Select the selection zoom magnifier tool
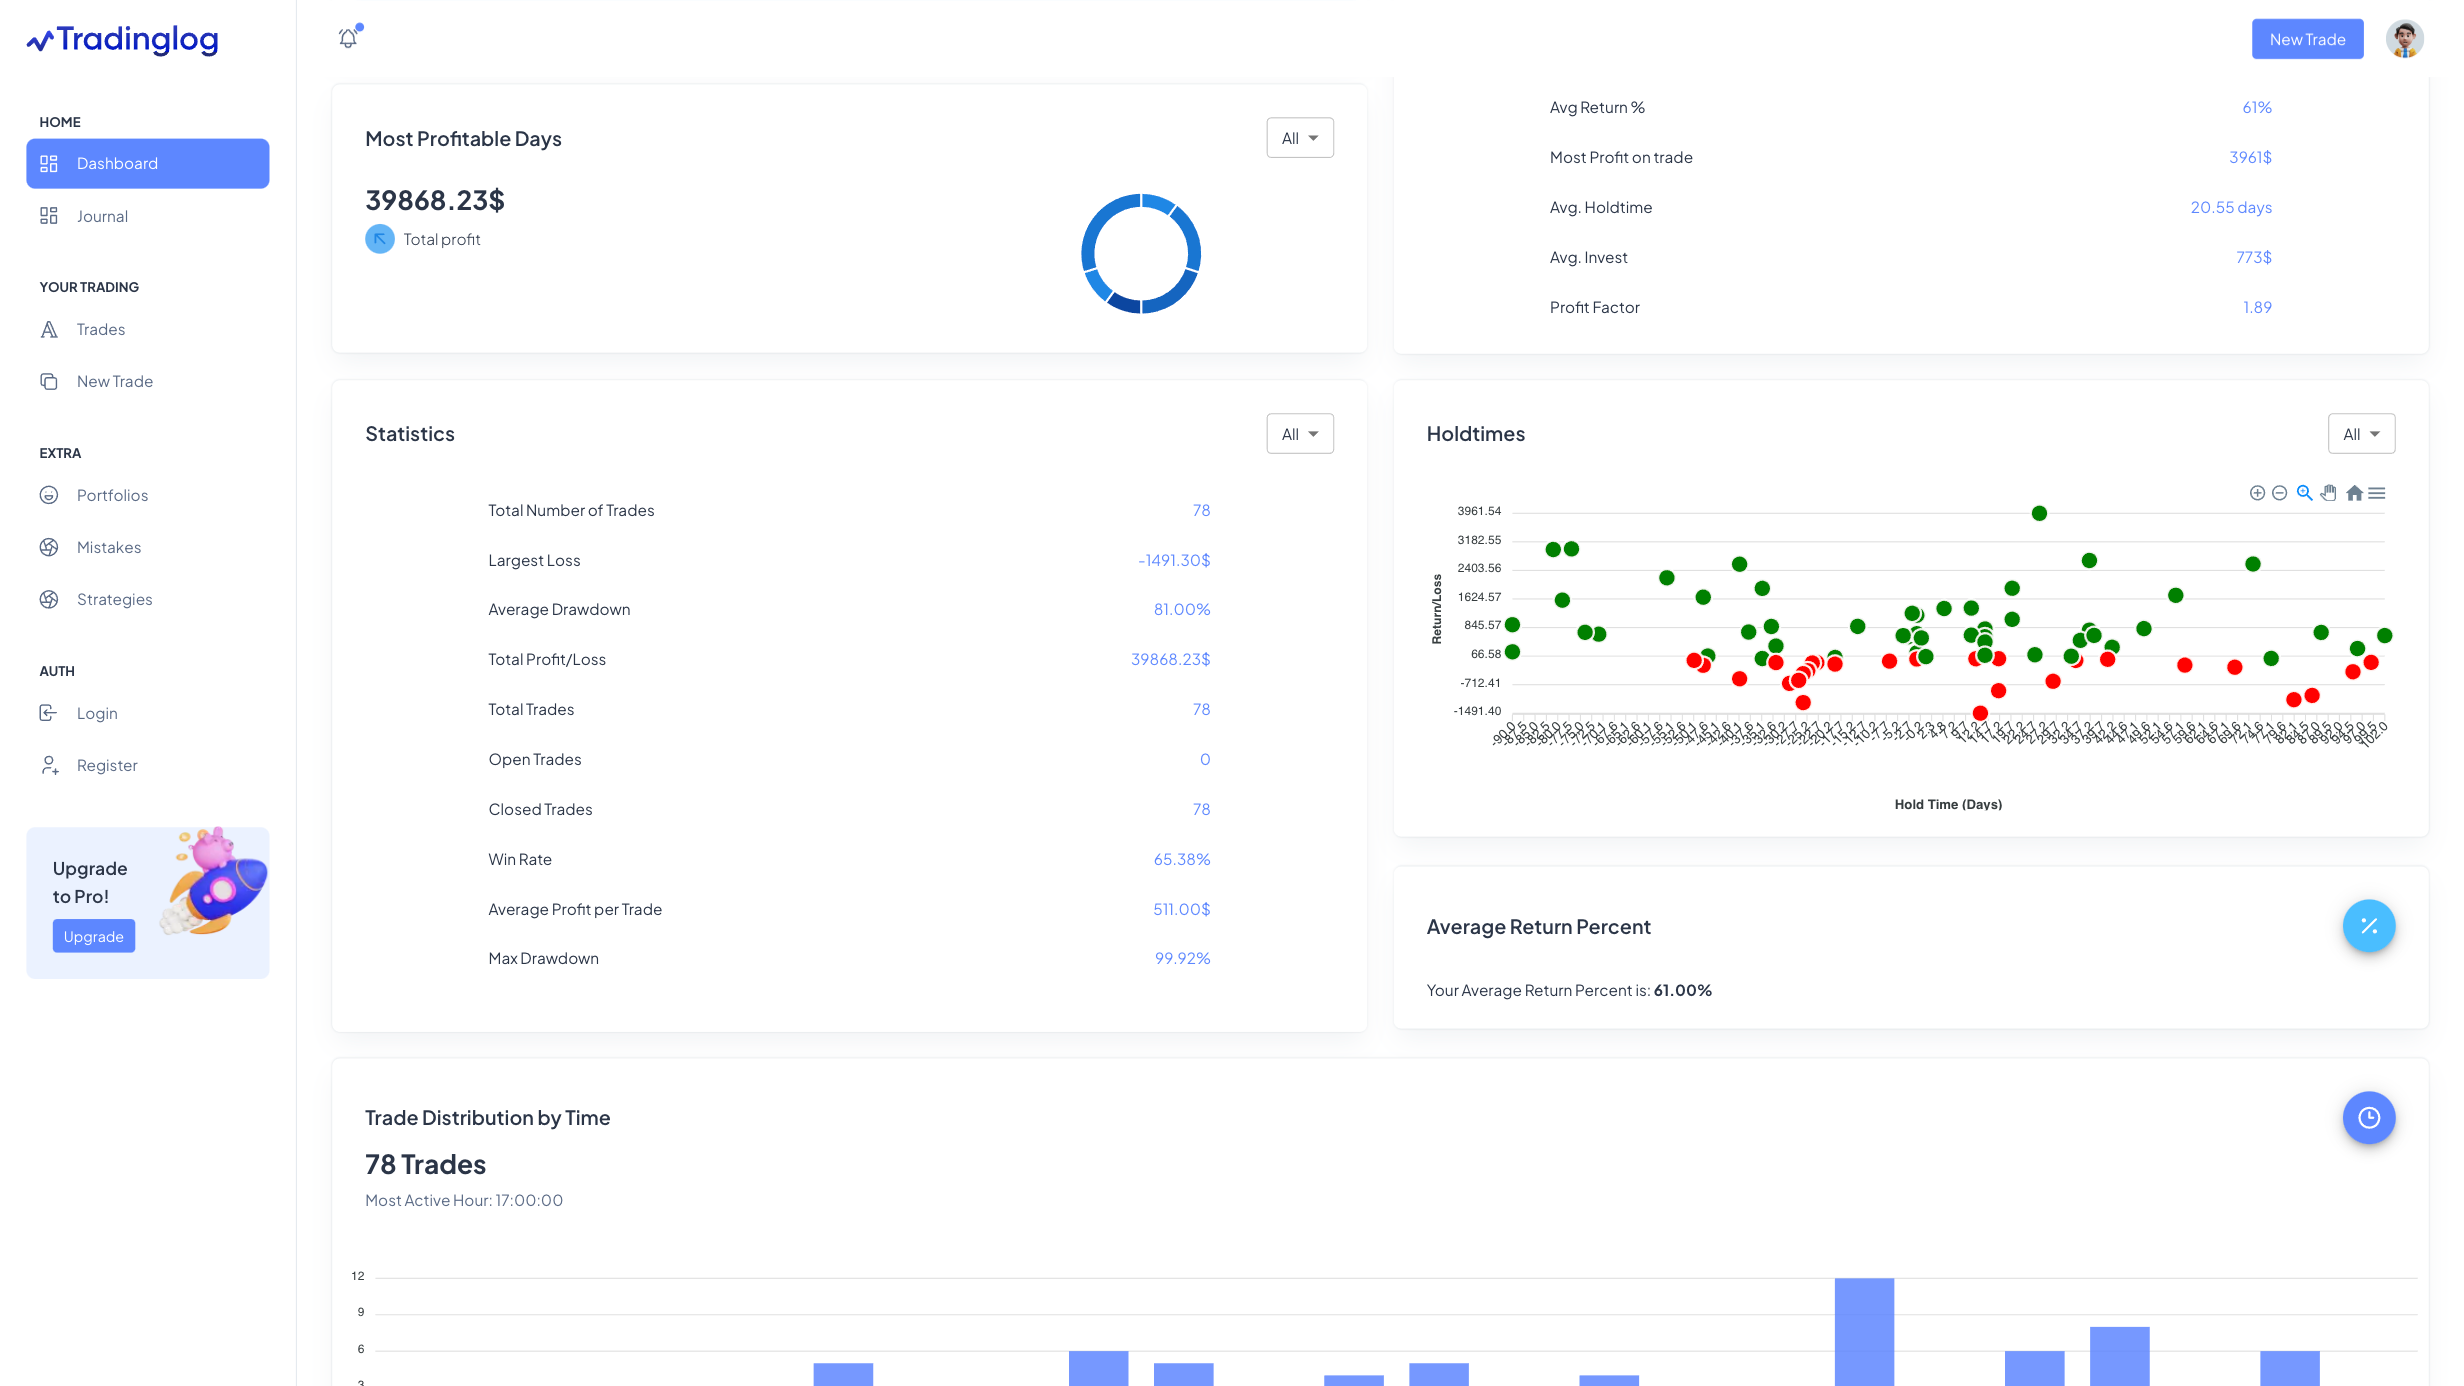2464x1386 pixels. coord(2304,493)
